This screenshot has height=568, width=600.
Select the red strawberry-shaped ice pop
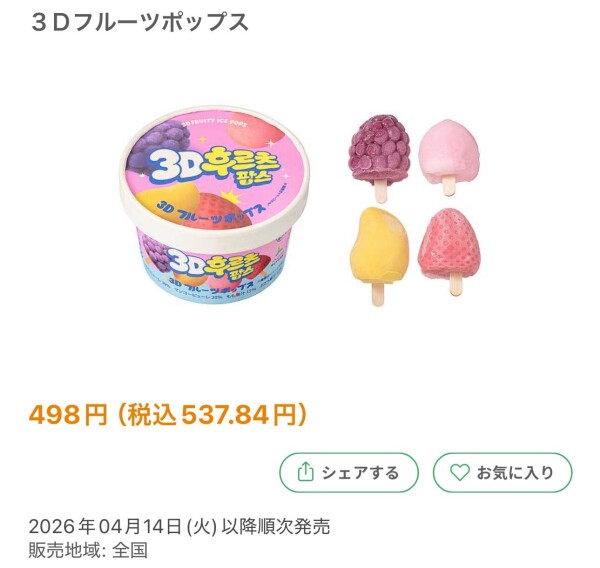(449, 251)
